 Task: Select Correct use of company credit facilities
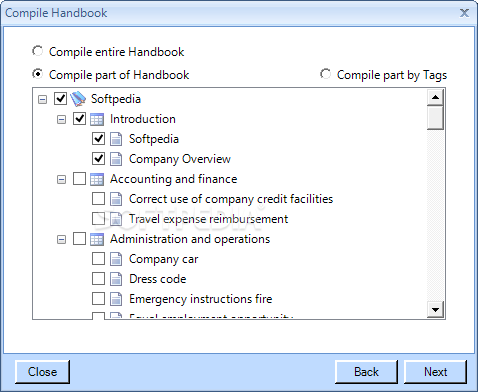pyautogui.click(x=231, y=199)
